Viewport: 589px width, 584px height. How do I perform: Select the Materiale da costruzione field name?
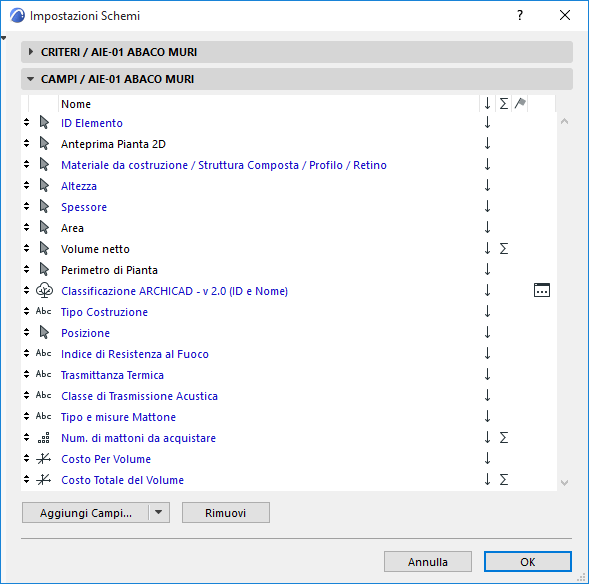click(x=224, y=165)
